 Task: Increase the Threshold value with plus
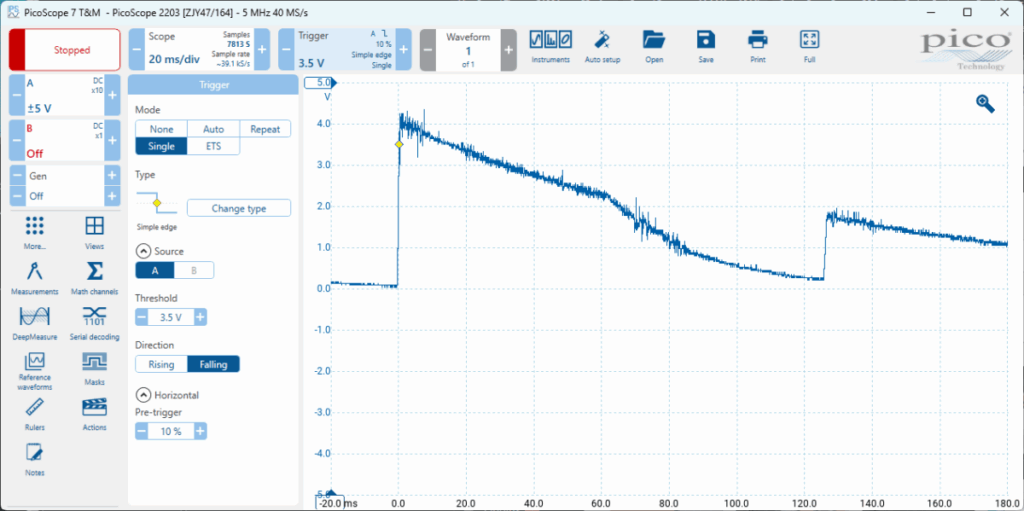(x=200, y=317)
